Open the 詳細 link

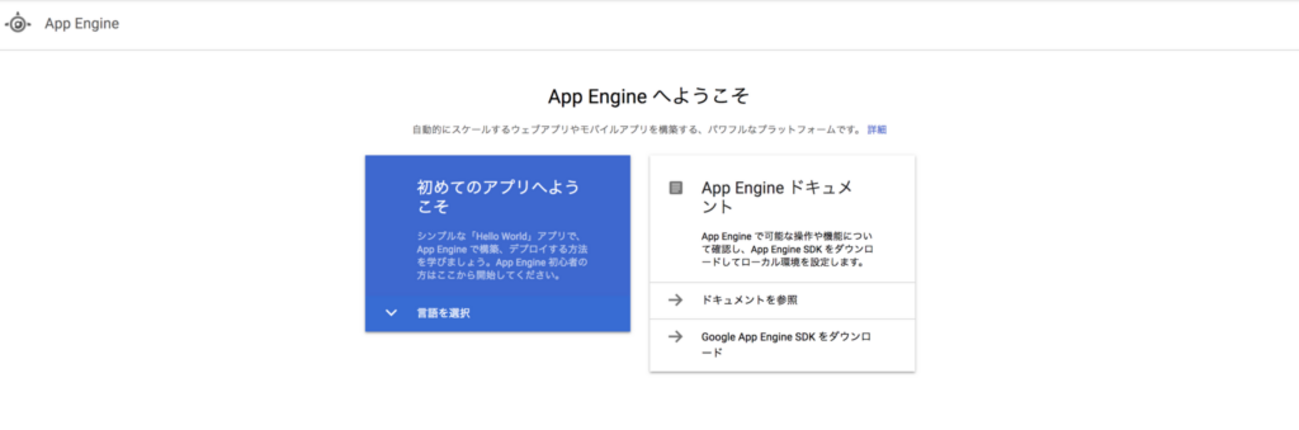pos(876,129)
